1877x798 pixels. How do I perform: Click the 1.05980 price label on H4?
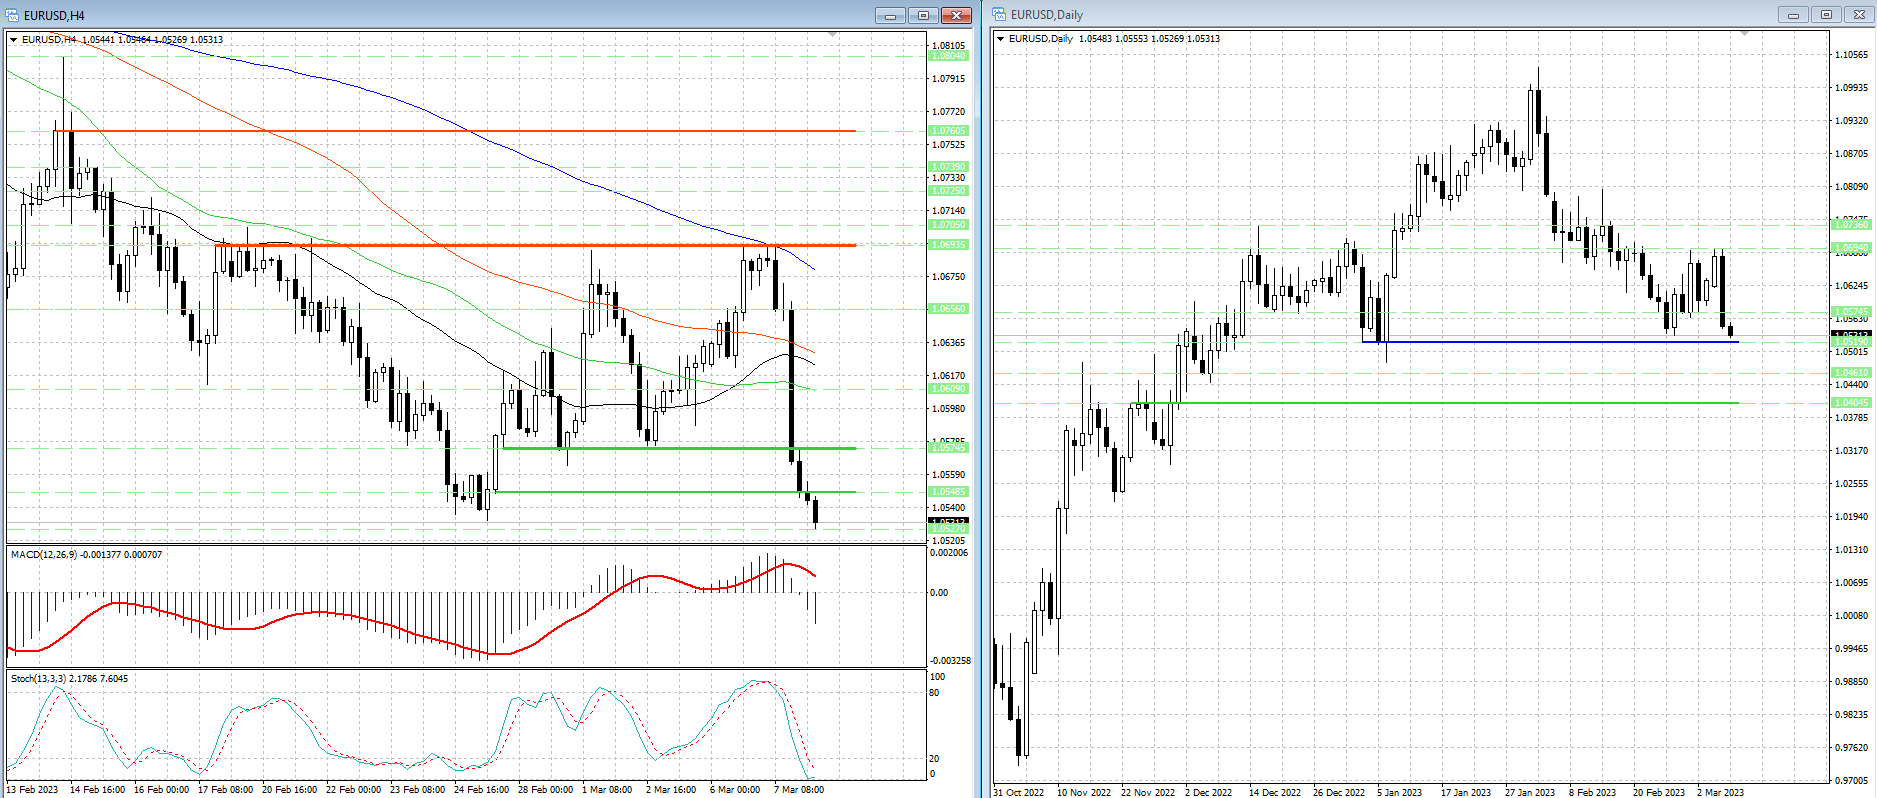[x=949, y=408]
